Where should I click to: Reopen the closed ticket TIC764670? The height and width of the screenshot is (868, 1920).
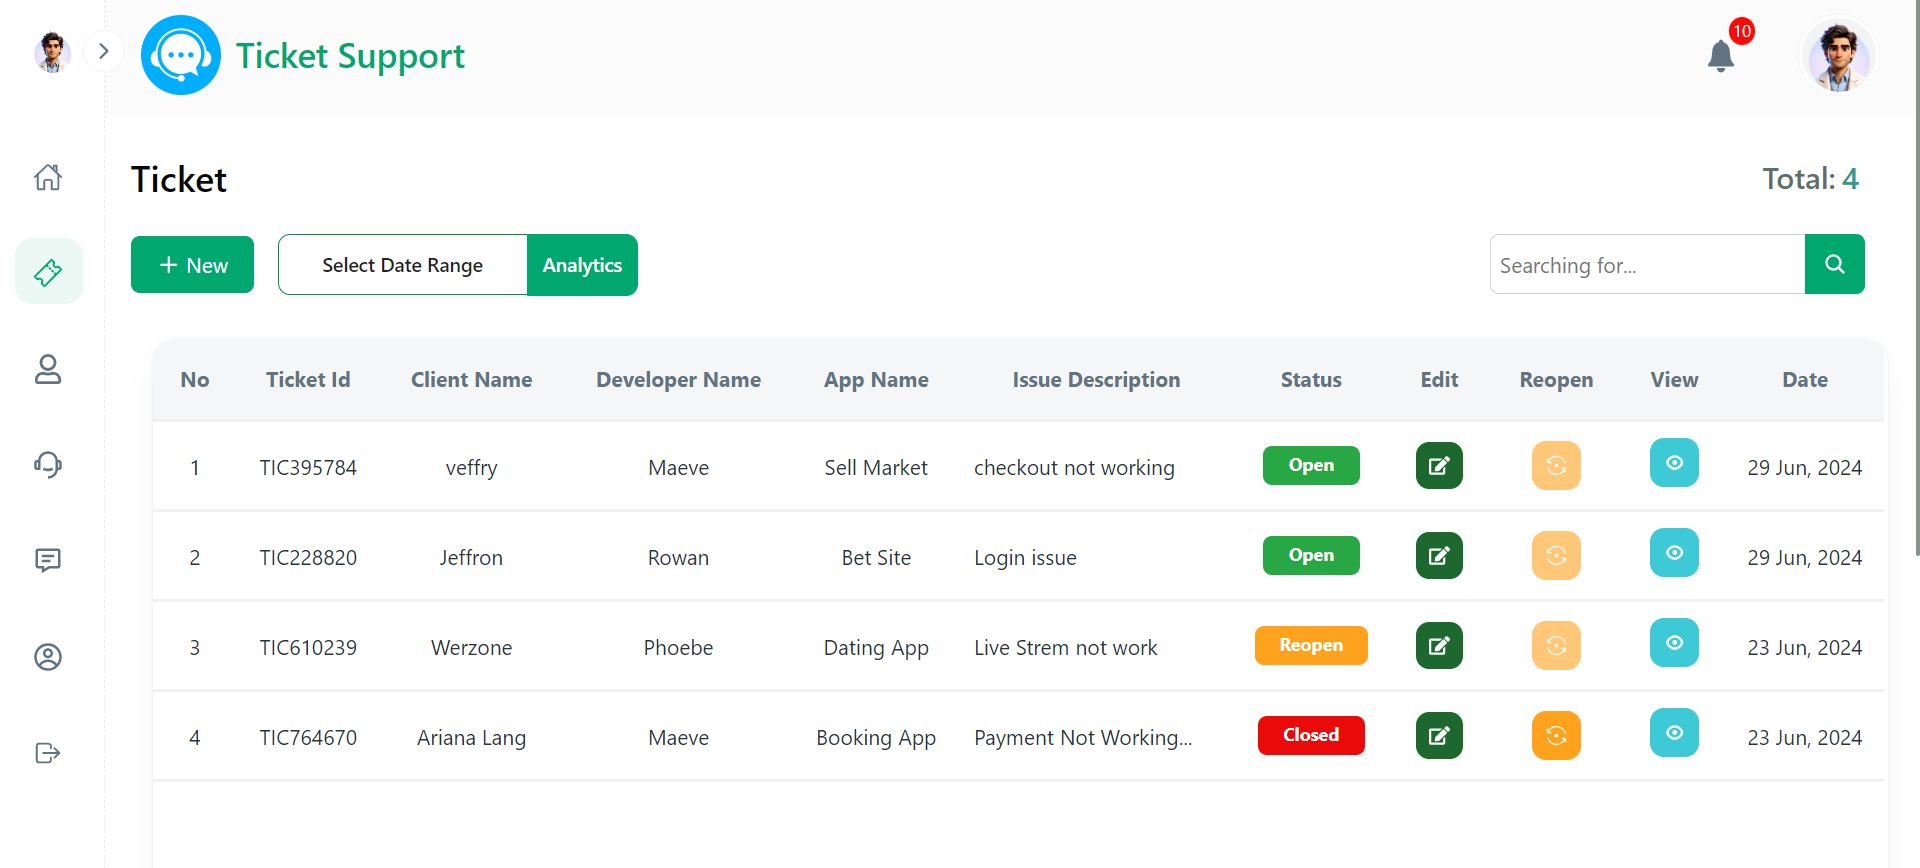(x=1556, y=736)
